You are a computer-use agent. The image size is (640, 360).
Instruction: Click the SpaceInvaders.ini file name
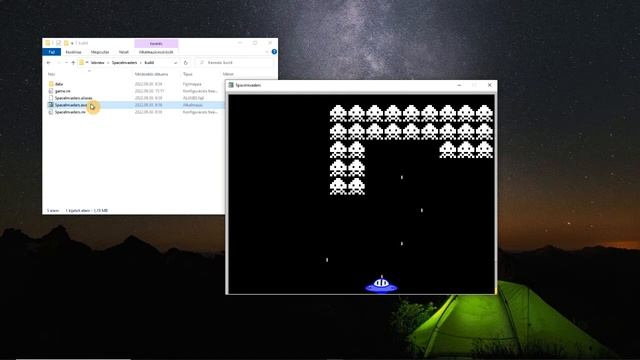tap(70, 112)
